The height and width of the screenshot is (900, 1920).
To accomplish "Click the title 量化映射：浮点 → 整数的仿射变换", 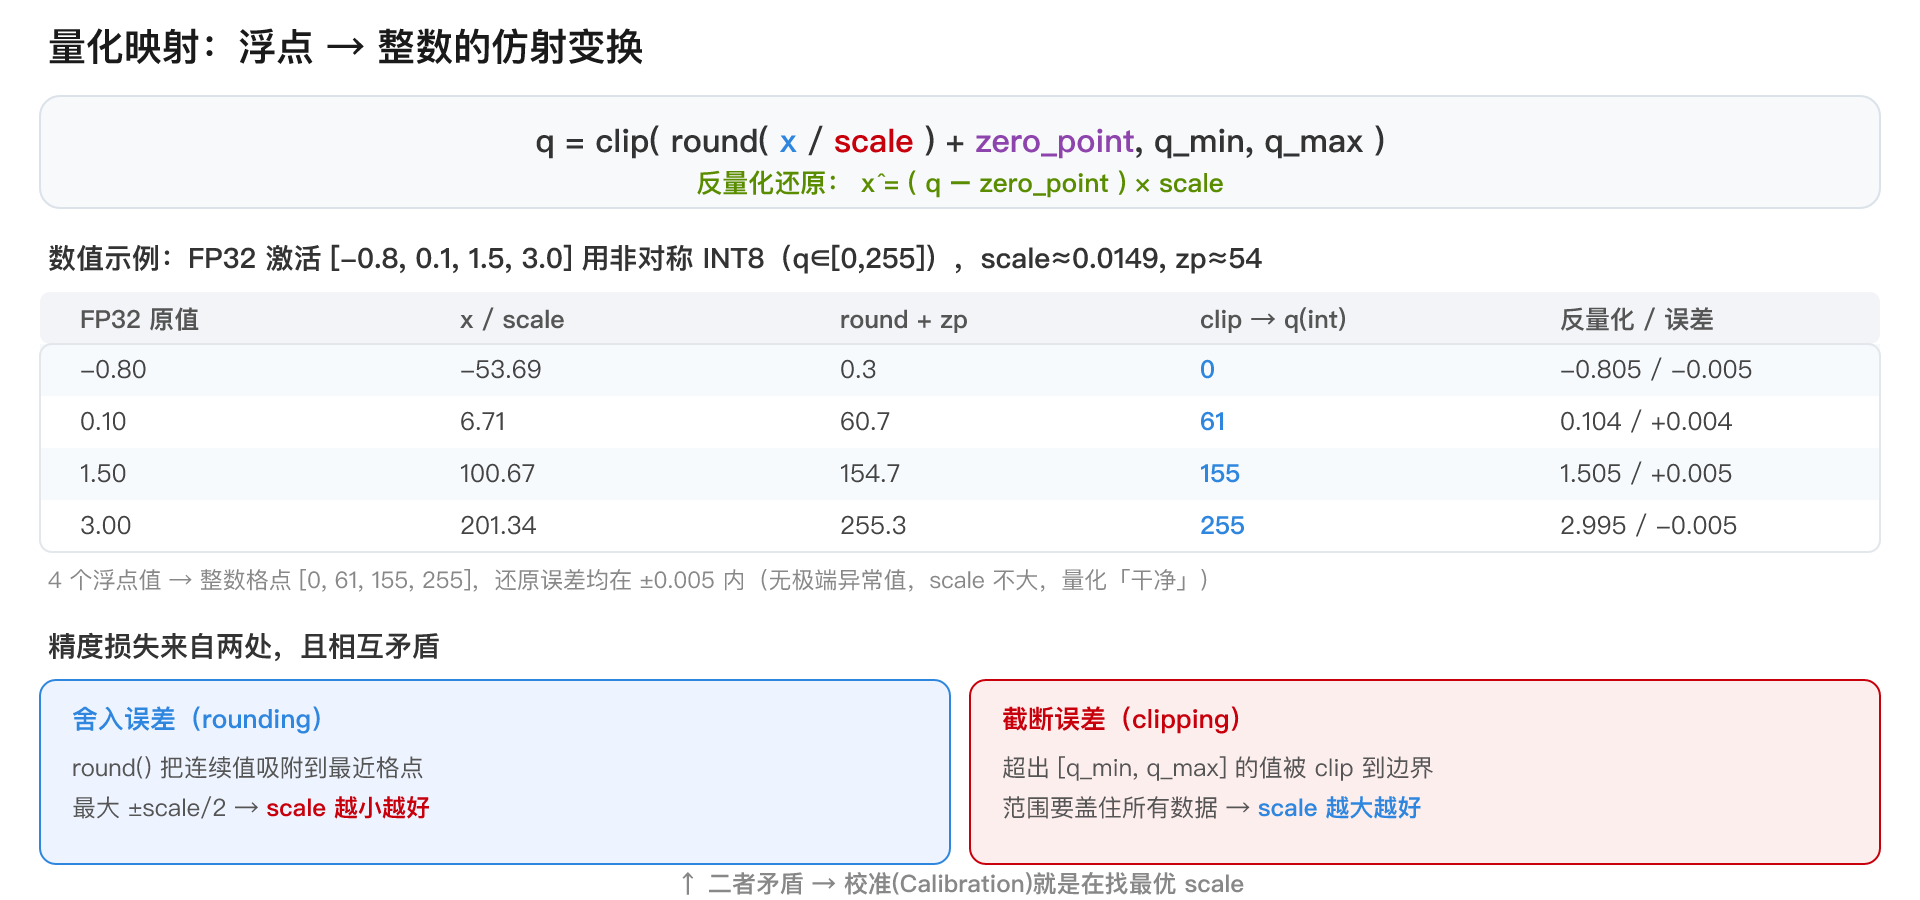I will pos(345,47).
